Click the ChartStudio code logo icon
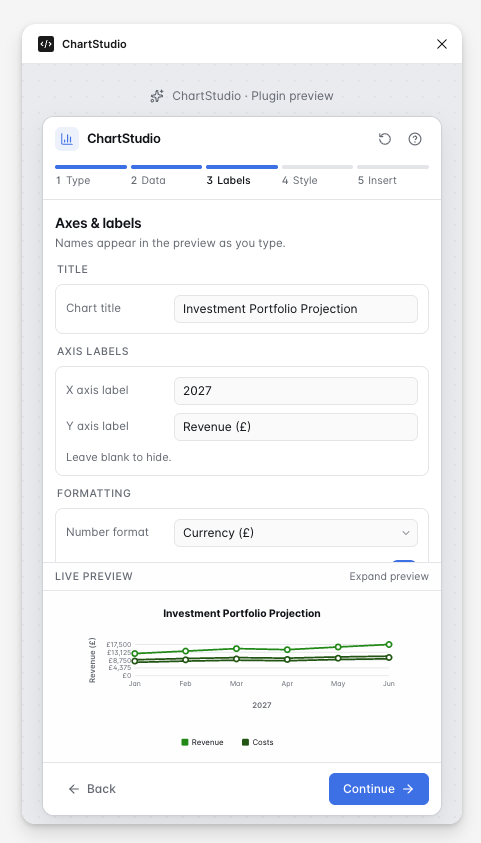Viewport: 481px width, 843px height. tap(46, 44)
